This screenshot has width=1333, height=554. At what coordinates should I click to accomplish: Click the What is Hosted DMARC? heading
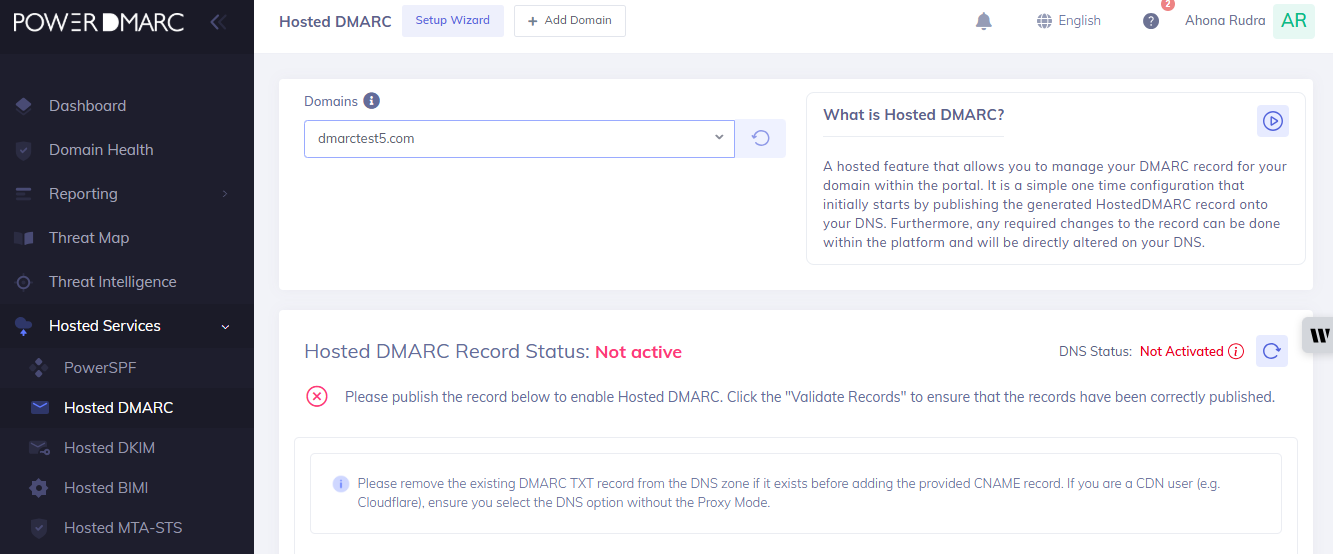click(x=914, y=115)
